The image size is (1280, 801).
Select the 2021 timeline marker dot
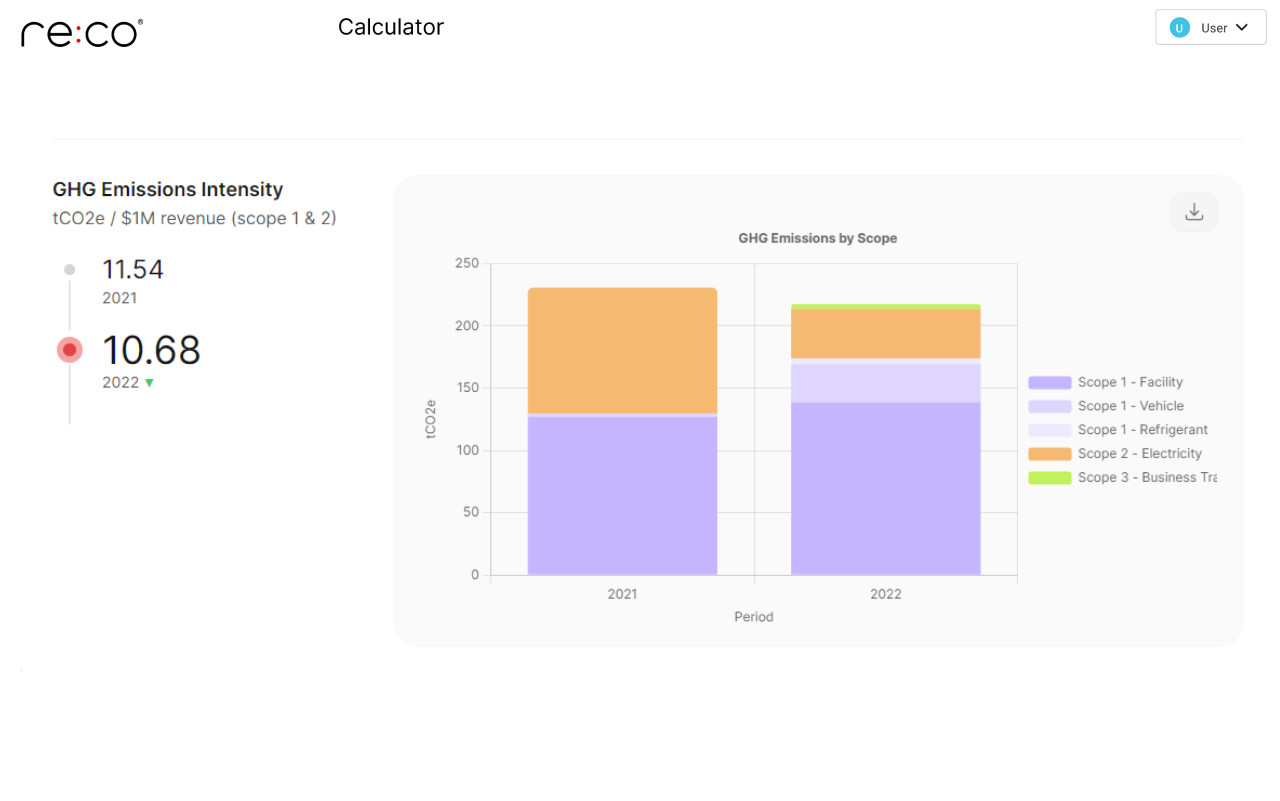[69, 269]
